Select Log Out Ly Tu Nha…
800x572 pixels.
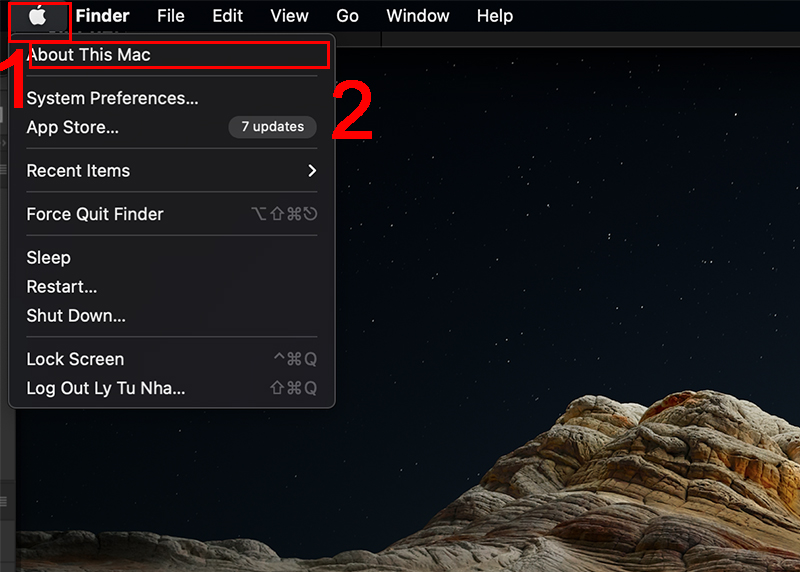(172, 388)
